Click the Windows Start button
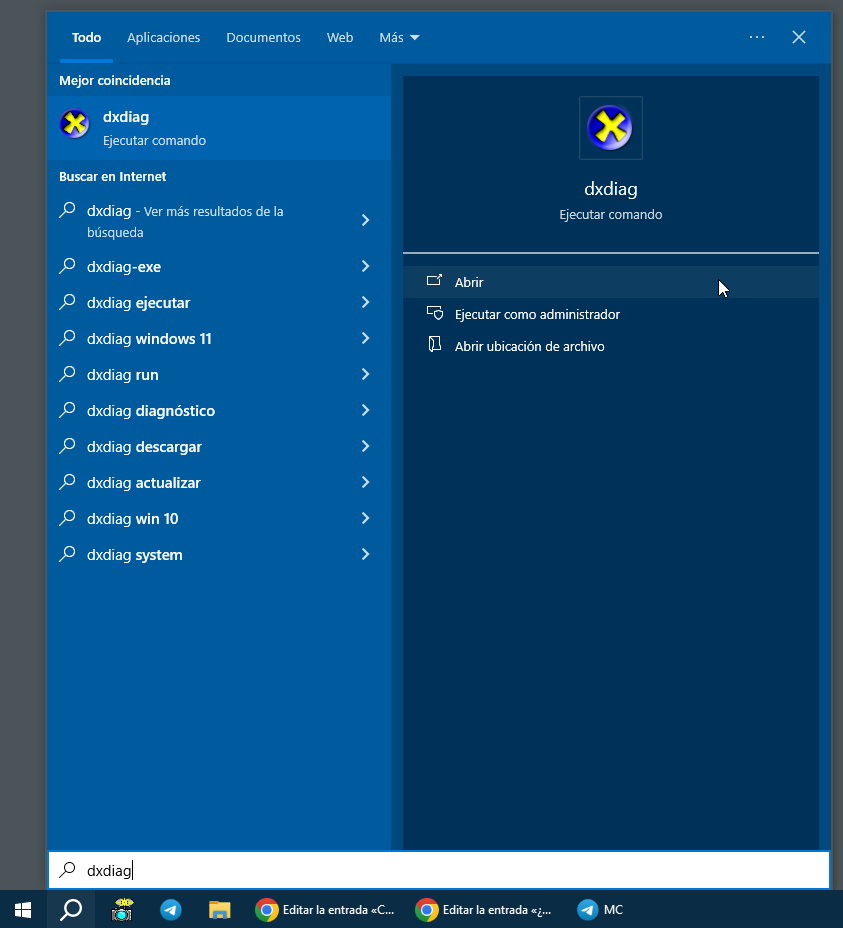 click(23, 910)
